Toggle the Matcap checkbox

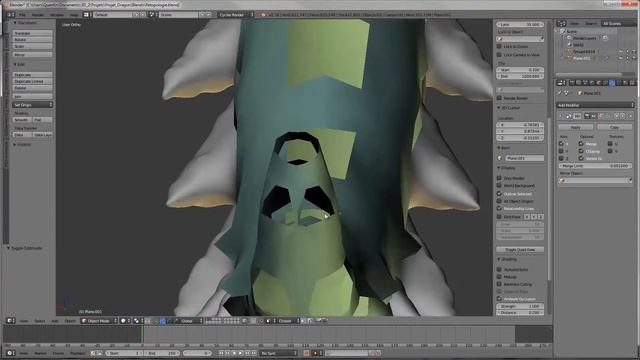point(499,277)
